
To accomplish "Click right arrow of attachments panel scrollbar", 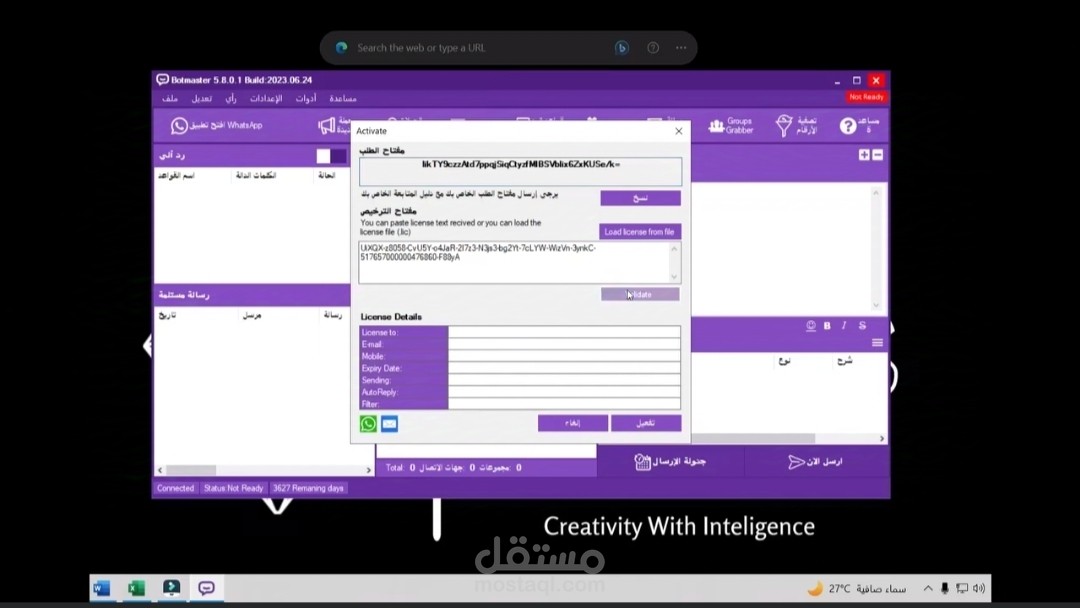I will pos(882,439).
